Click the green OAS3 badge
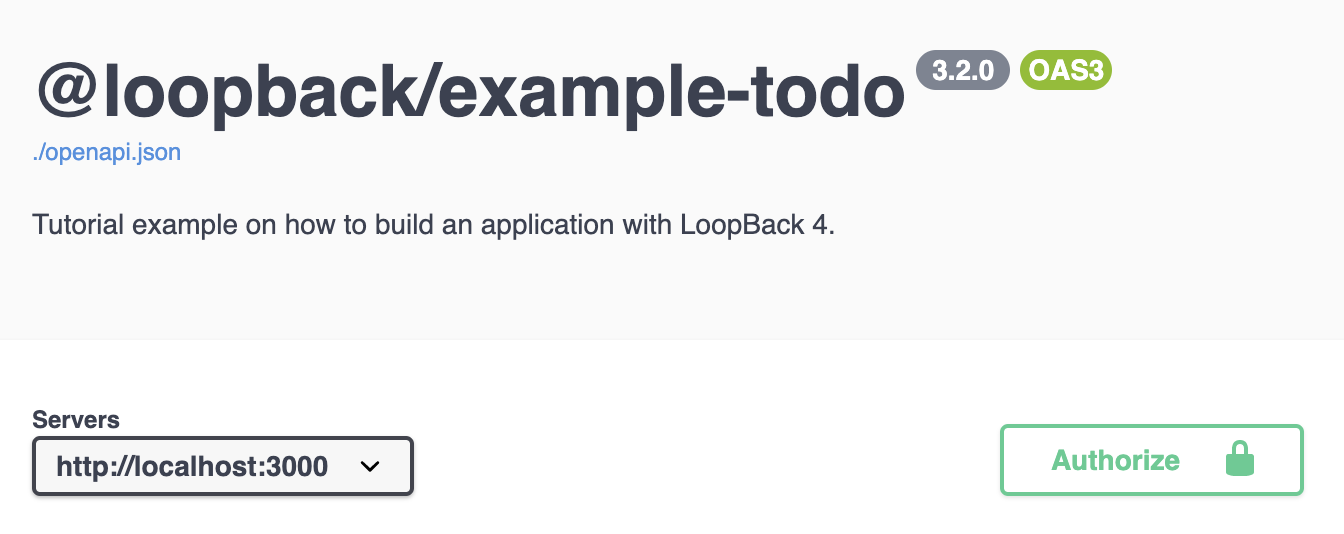 coord(1066,70)
